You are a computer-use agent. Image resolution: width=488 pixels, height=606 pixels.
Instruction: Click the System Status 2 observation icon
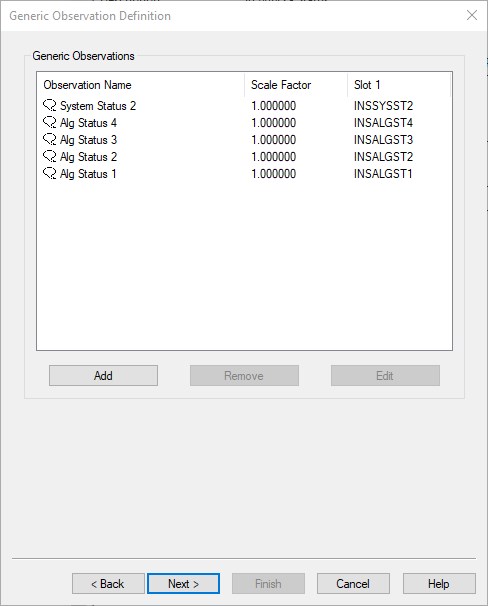coord(49,106)
